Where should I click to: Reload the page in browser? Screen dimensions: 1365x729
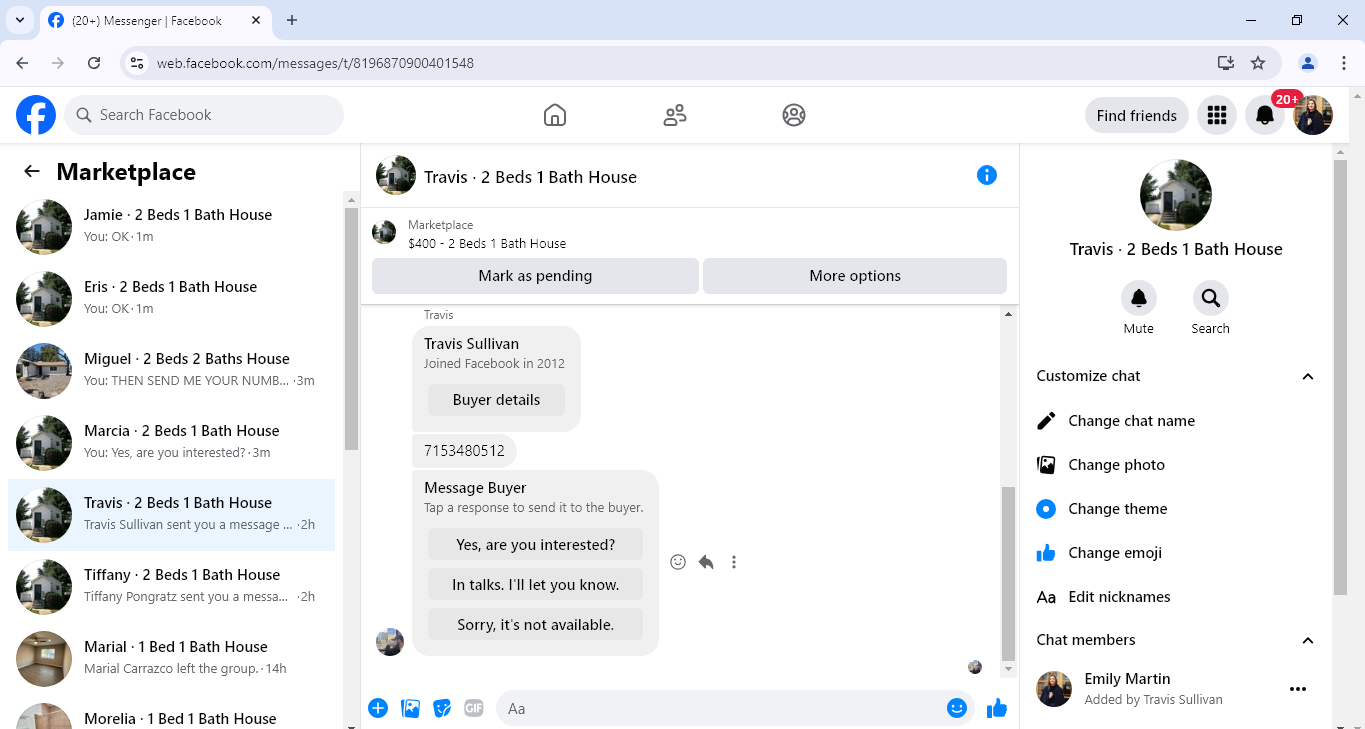(94, 63)
